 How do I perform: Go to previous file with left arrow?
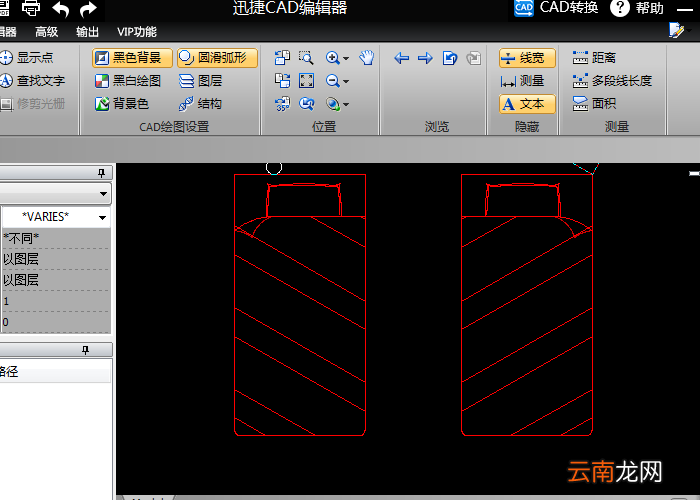click(x=402, y=58)
